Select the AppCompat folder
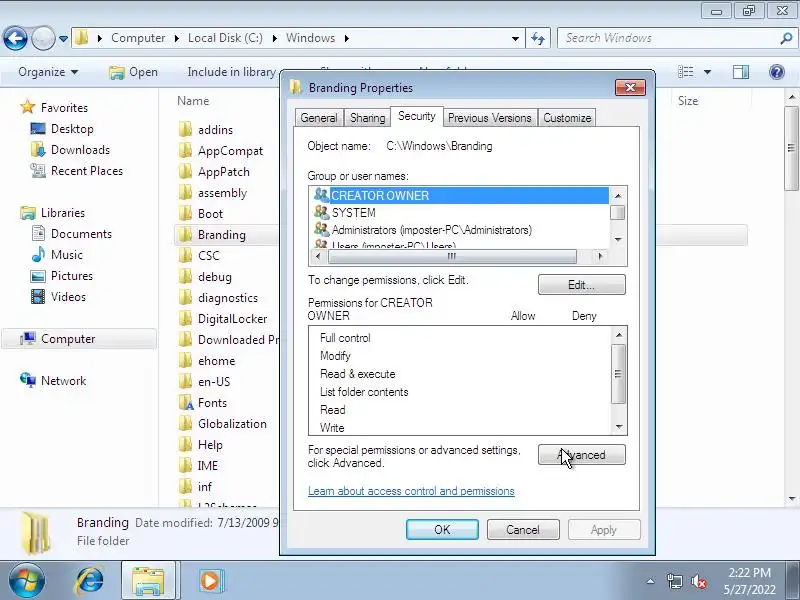Screen dimensions: 800x600 [x=220, y=151]
